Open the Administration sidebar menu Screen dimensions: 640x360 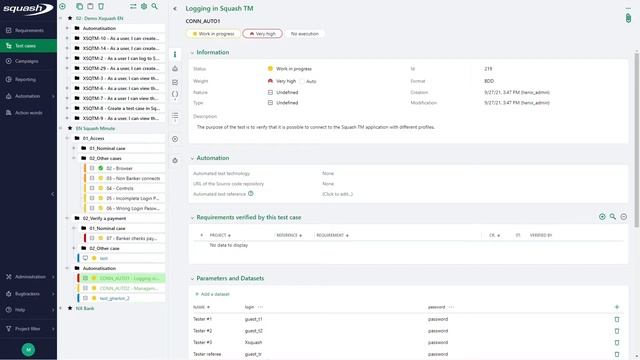point(28,277)
